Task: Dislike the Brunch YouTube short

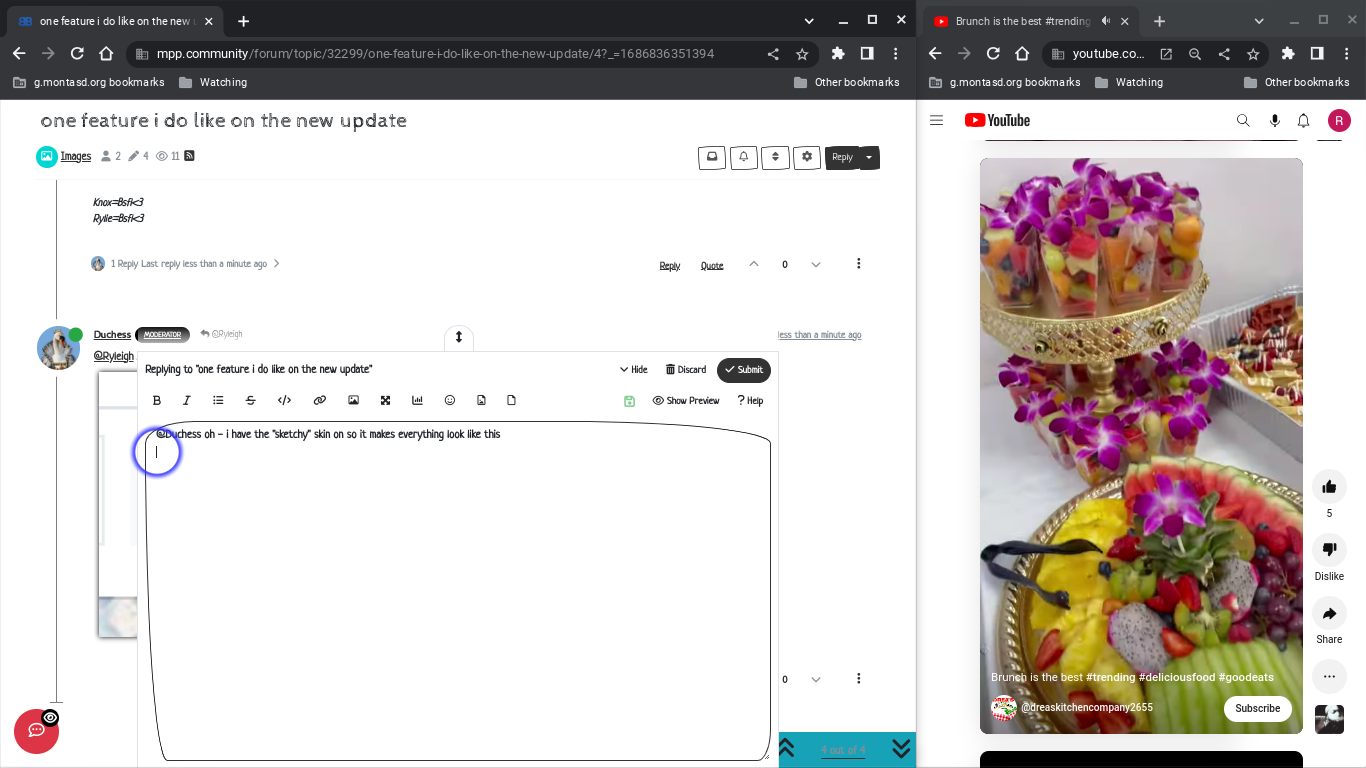Action: 1329,550
